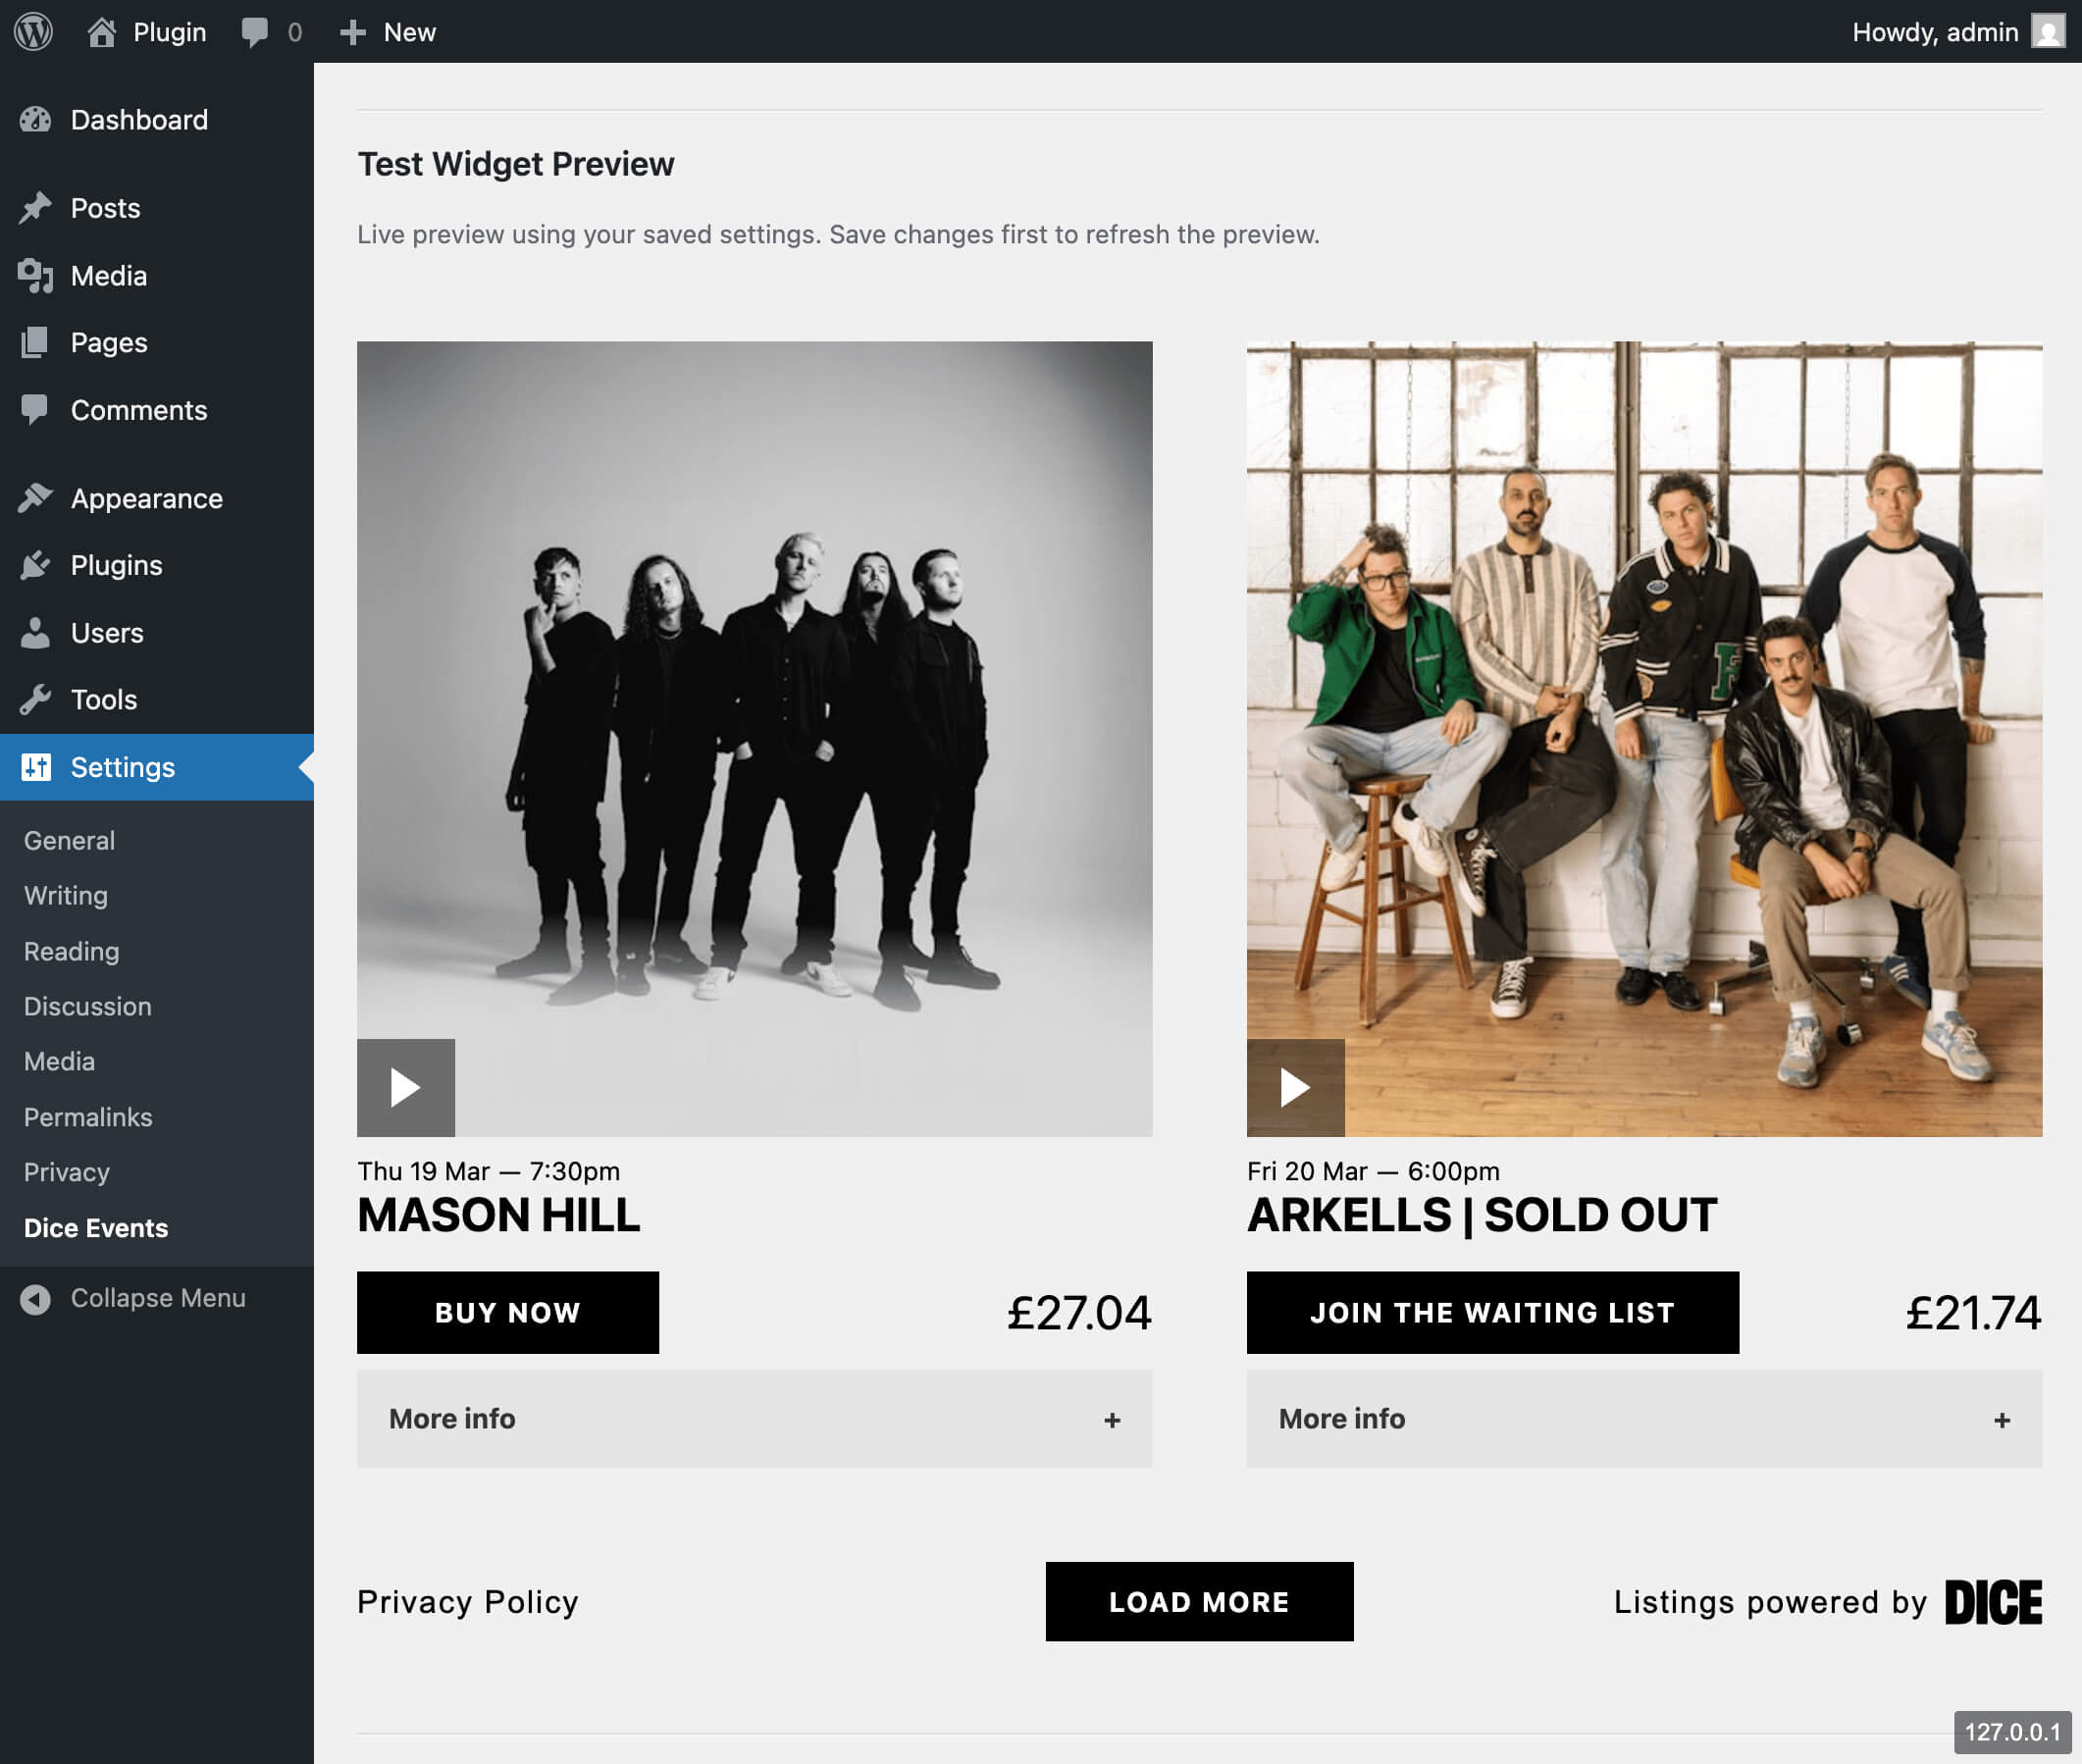Screen dimensions: 2082x1764
Task: Open Tools via the wrench icon
Action: 36,699
